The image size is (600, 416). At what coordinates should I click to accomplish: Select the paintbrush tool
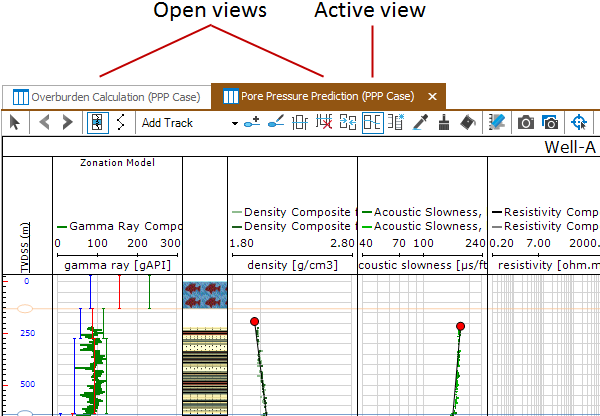[x=444, y=123]
